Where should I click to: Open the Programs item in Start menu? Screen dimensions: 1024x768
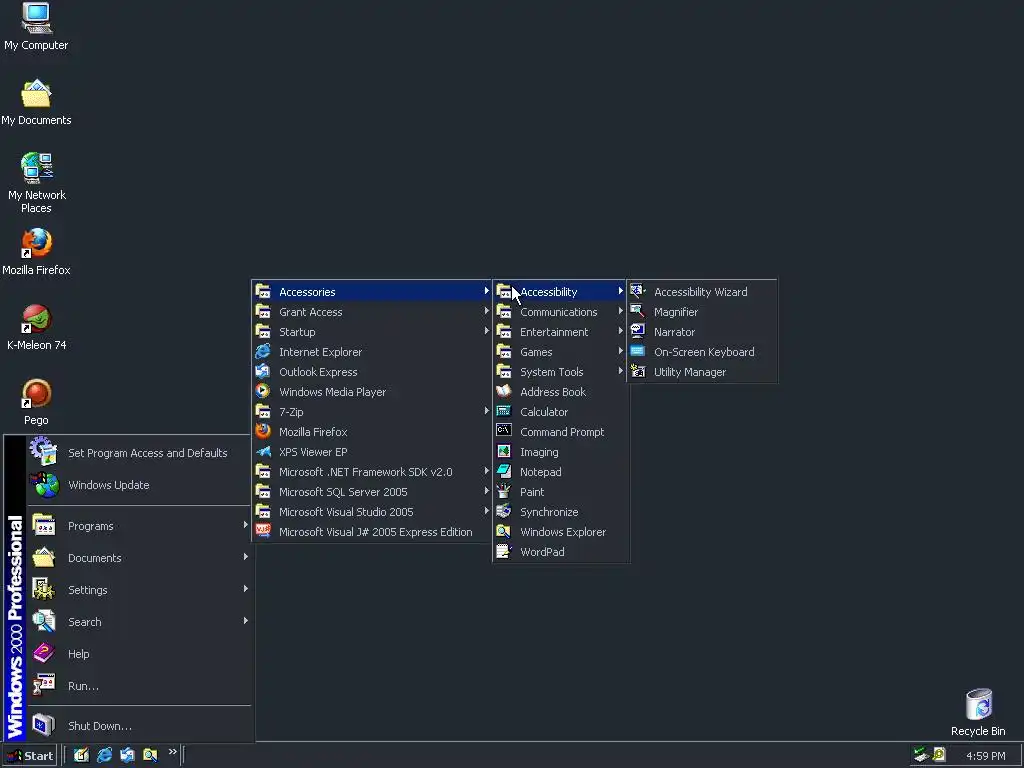(139, 526)
